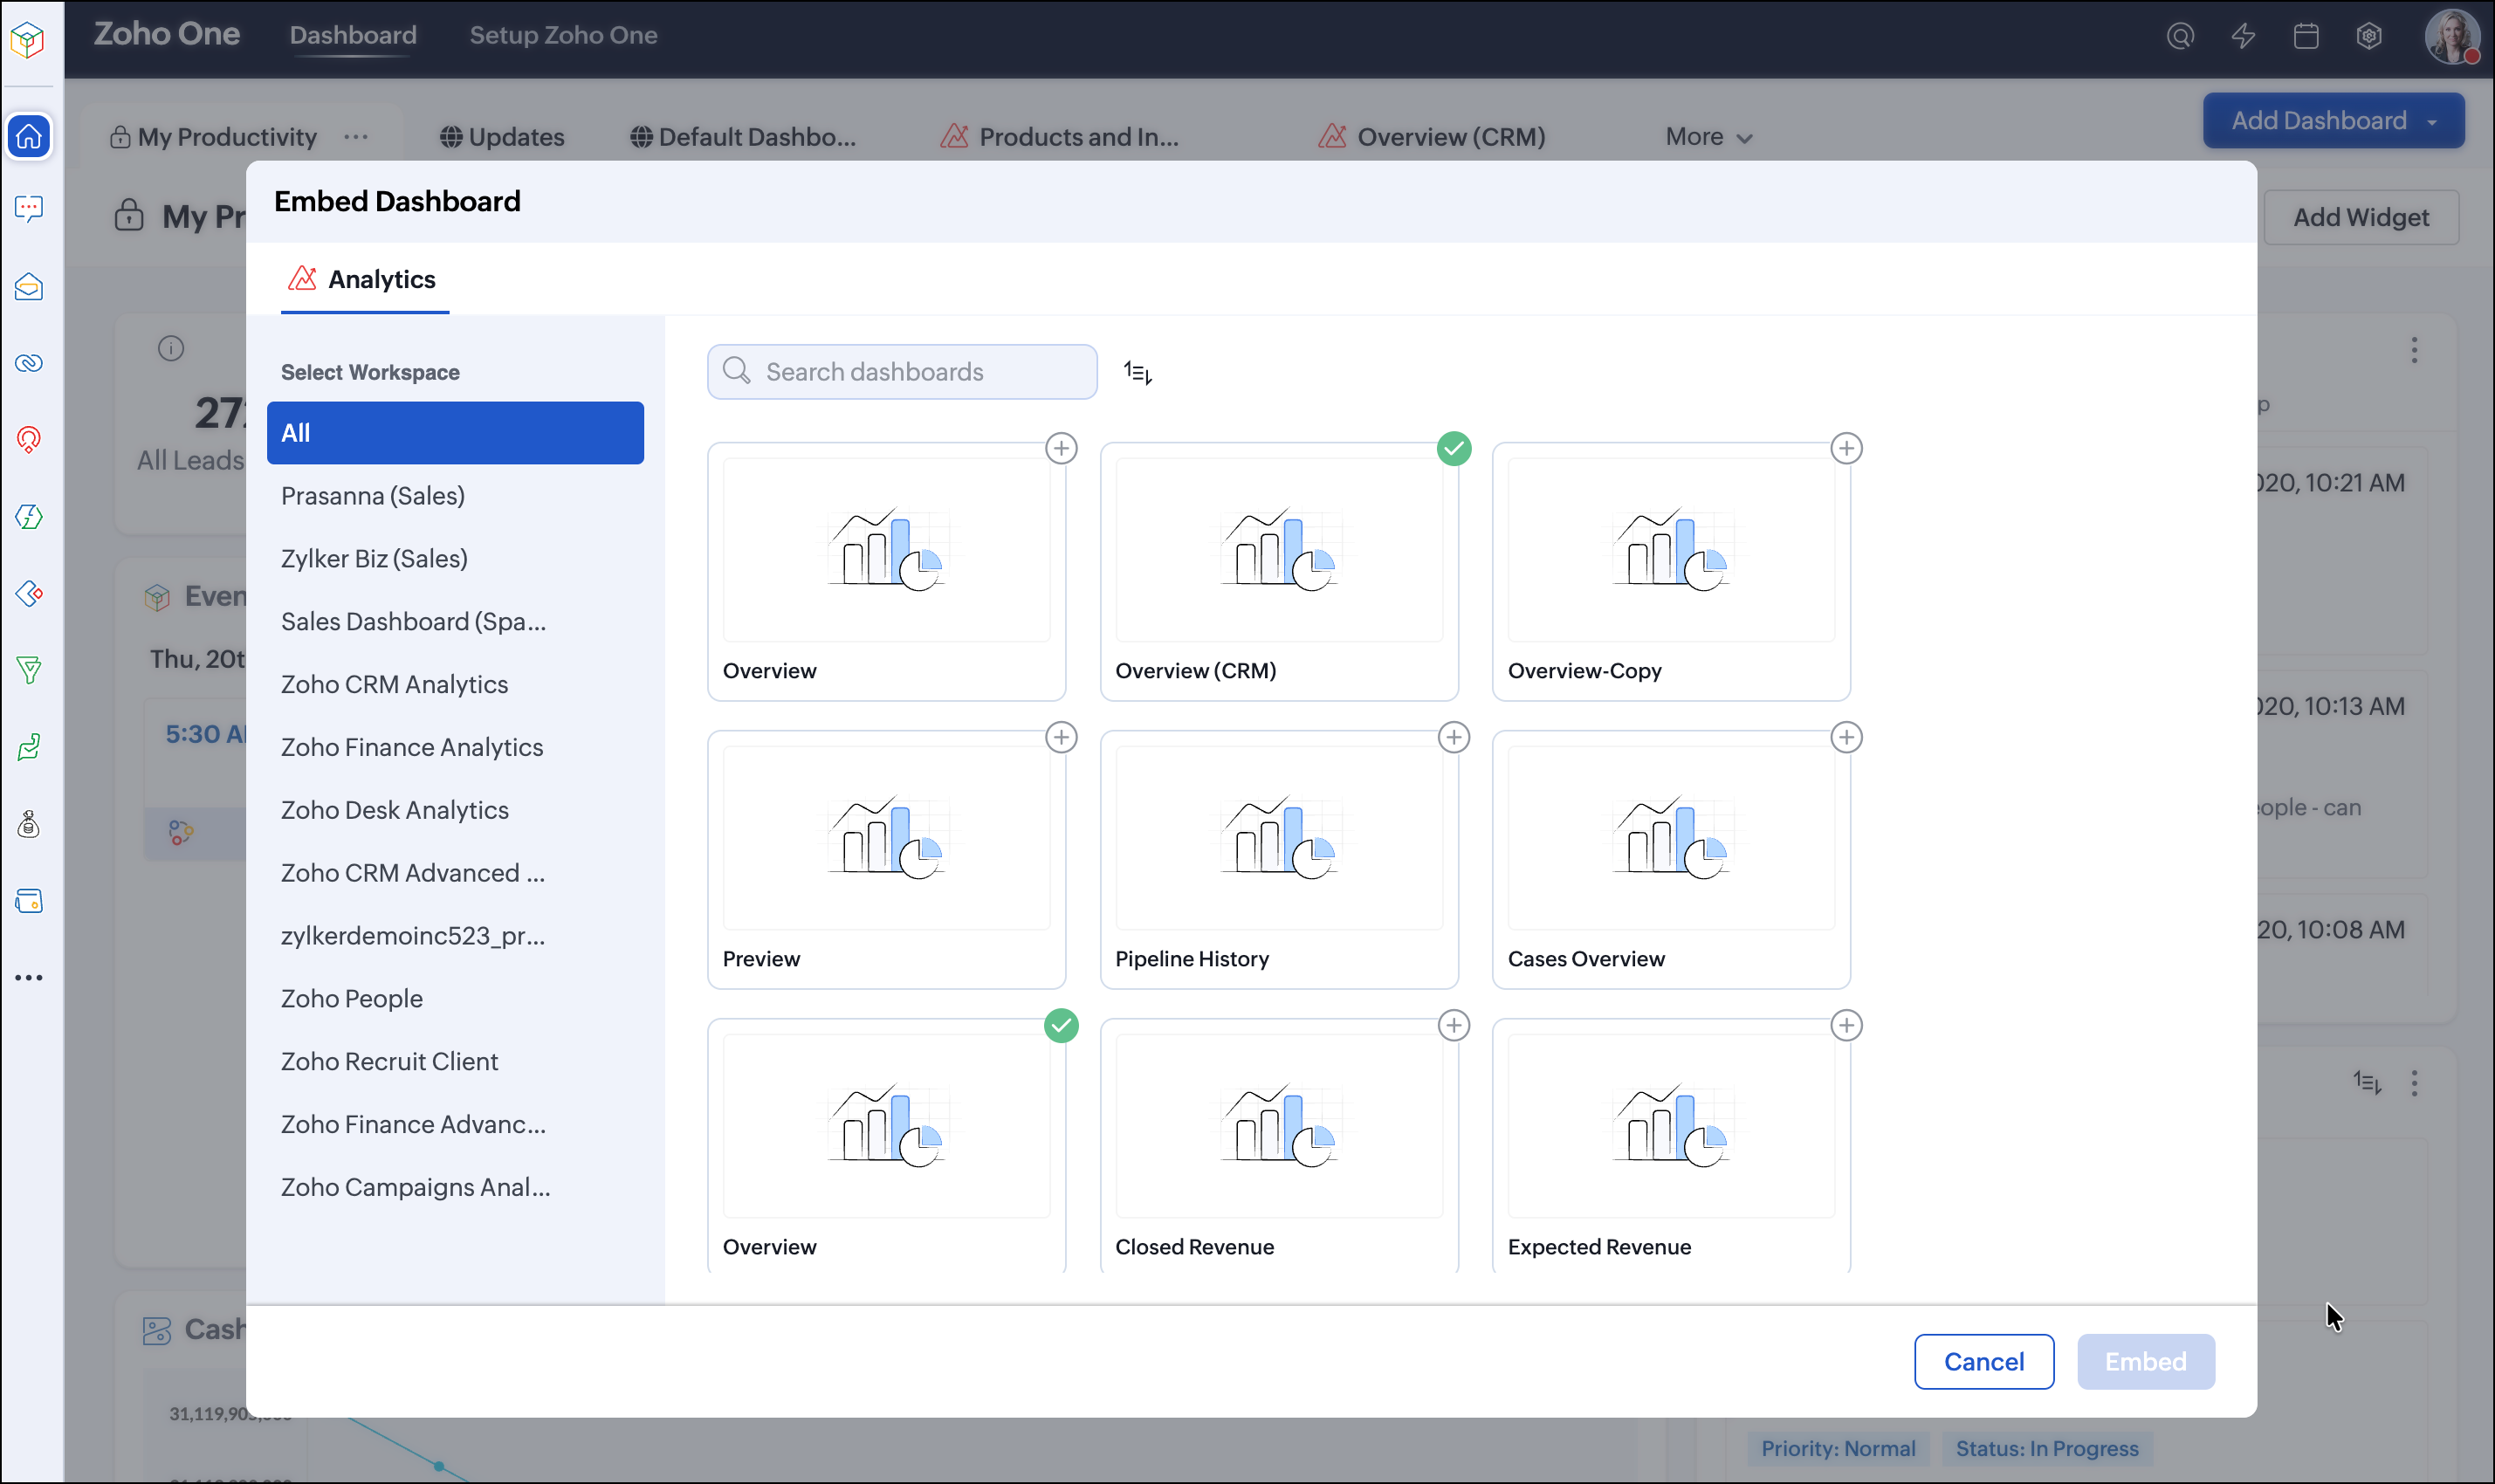This screenshot has width=2495, height=1484.
Task: Select the Sales Dashboard (Spa... workspace
Action: [455, 621]
